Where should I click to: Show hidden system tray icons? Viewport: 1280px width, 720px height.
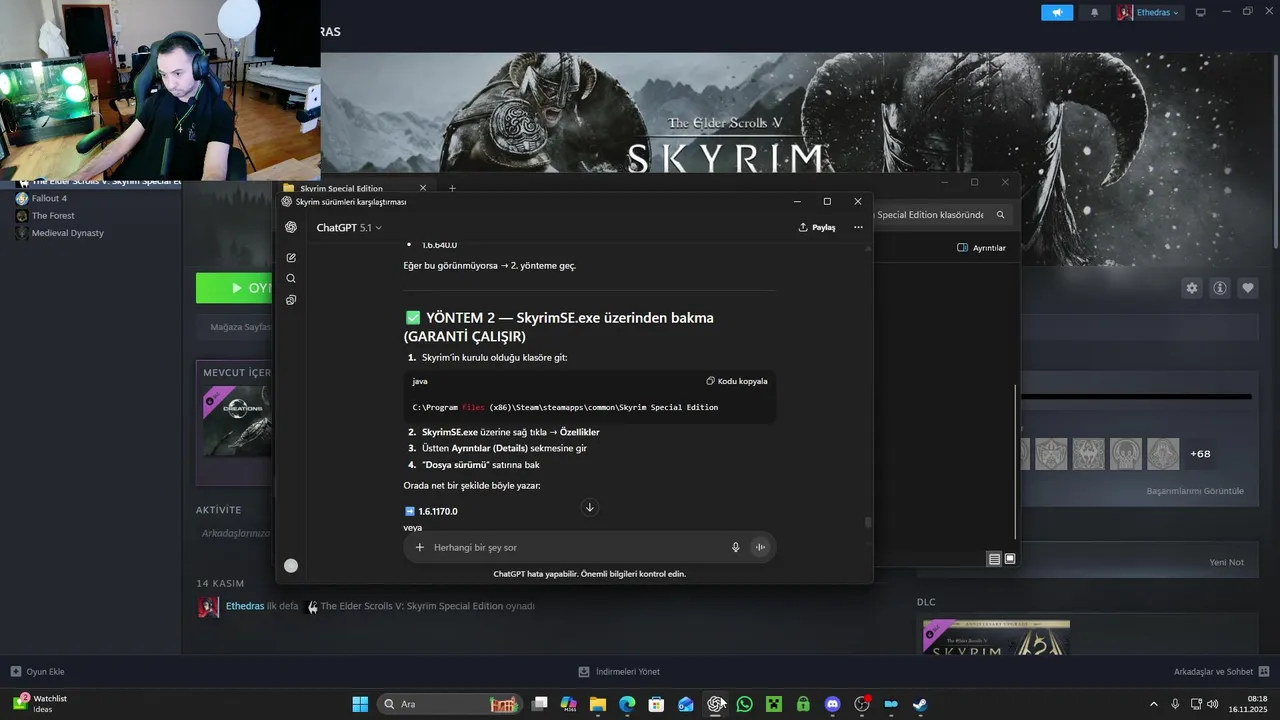pyautogui.click(x=1154, y=704)
